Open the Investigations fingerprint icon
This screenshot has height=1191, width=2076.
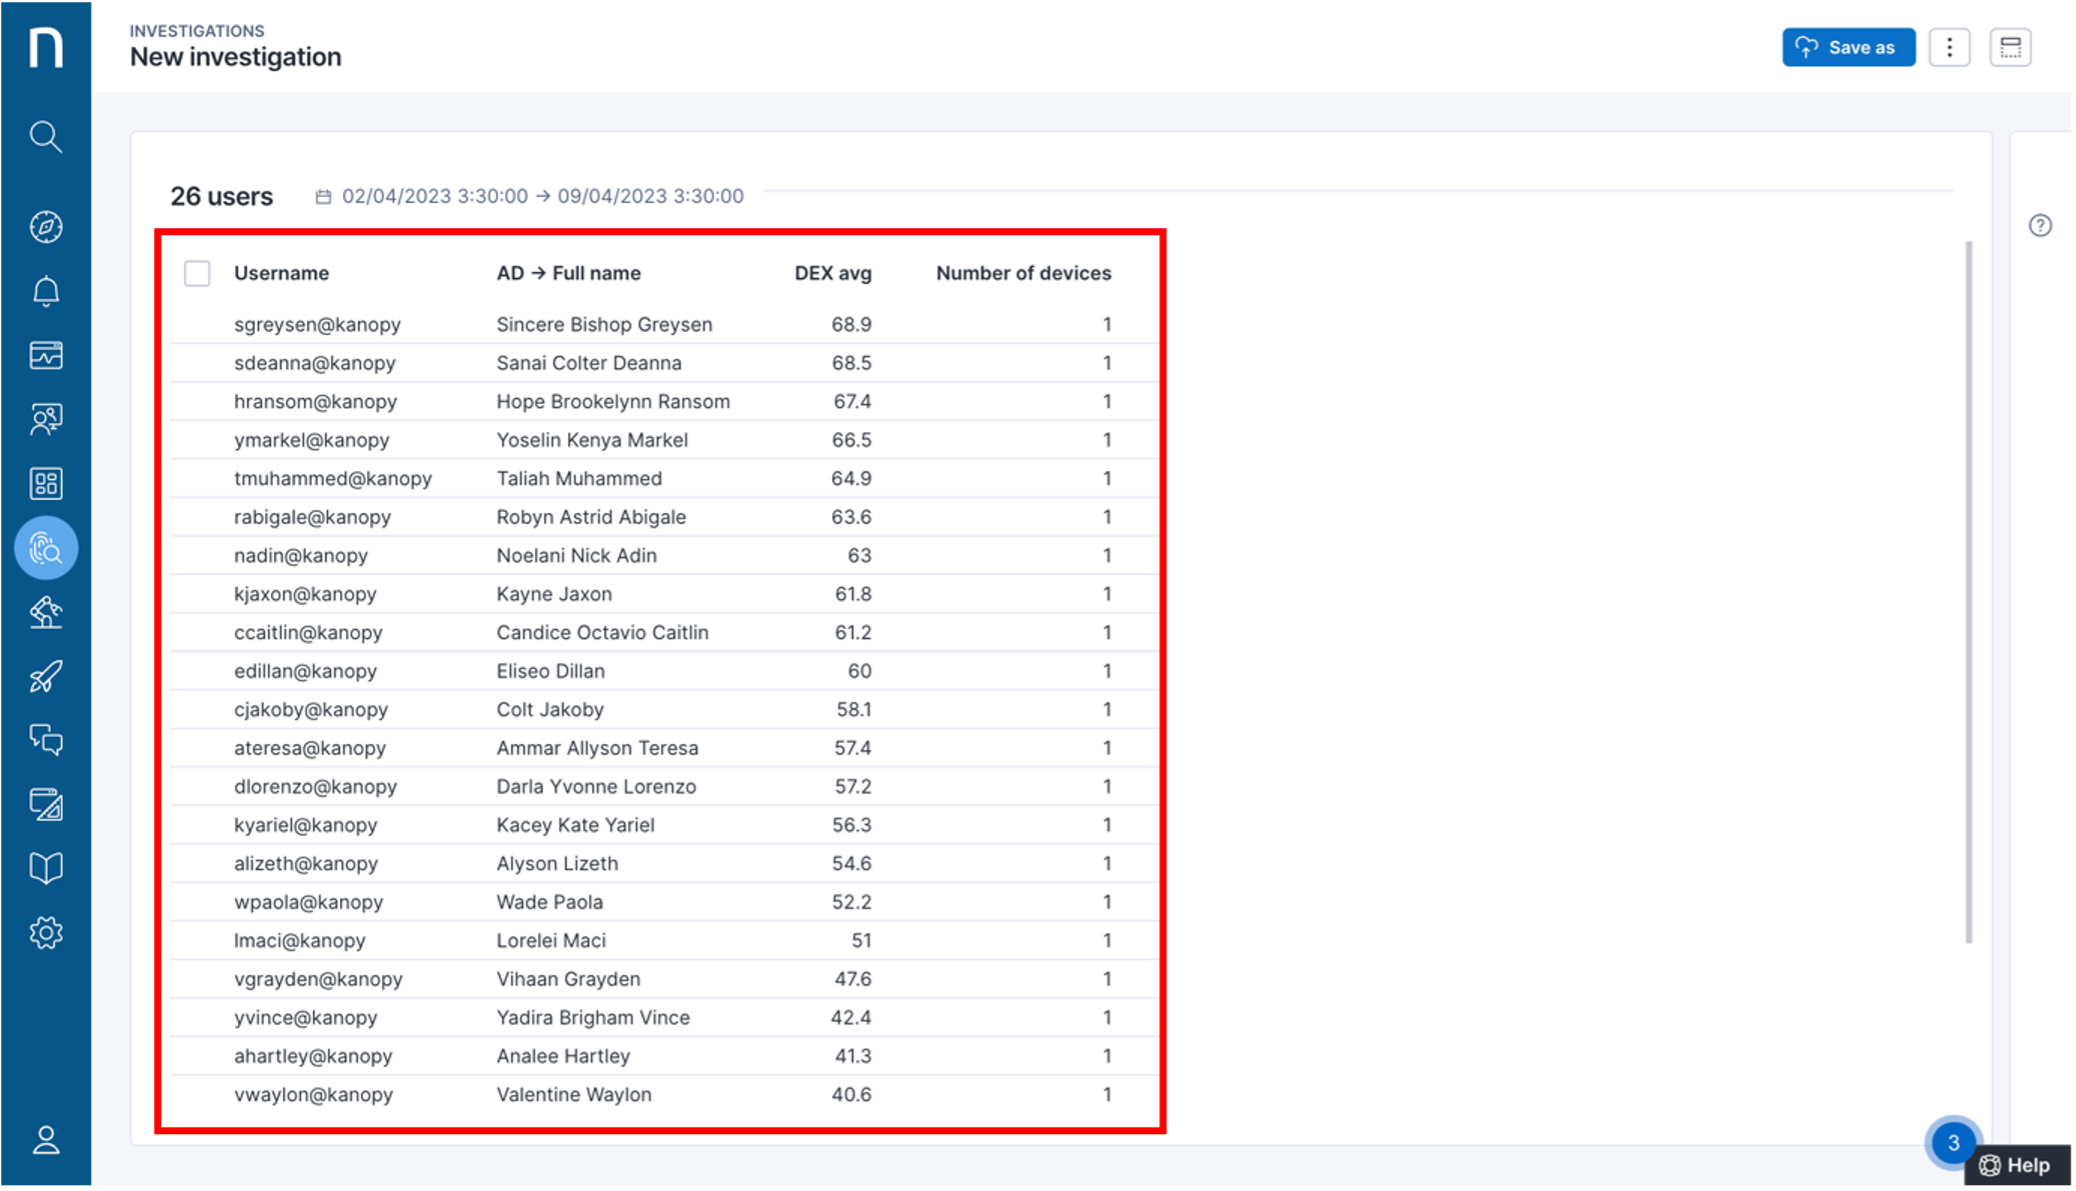click(x=45, y=548)
